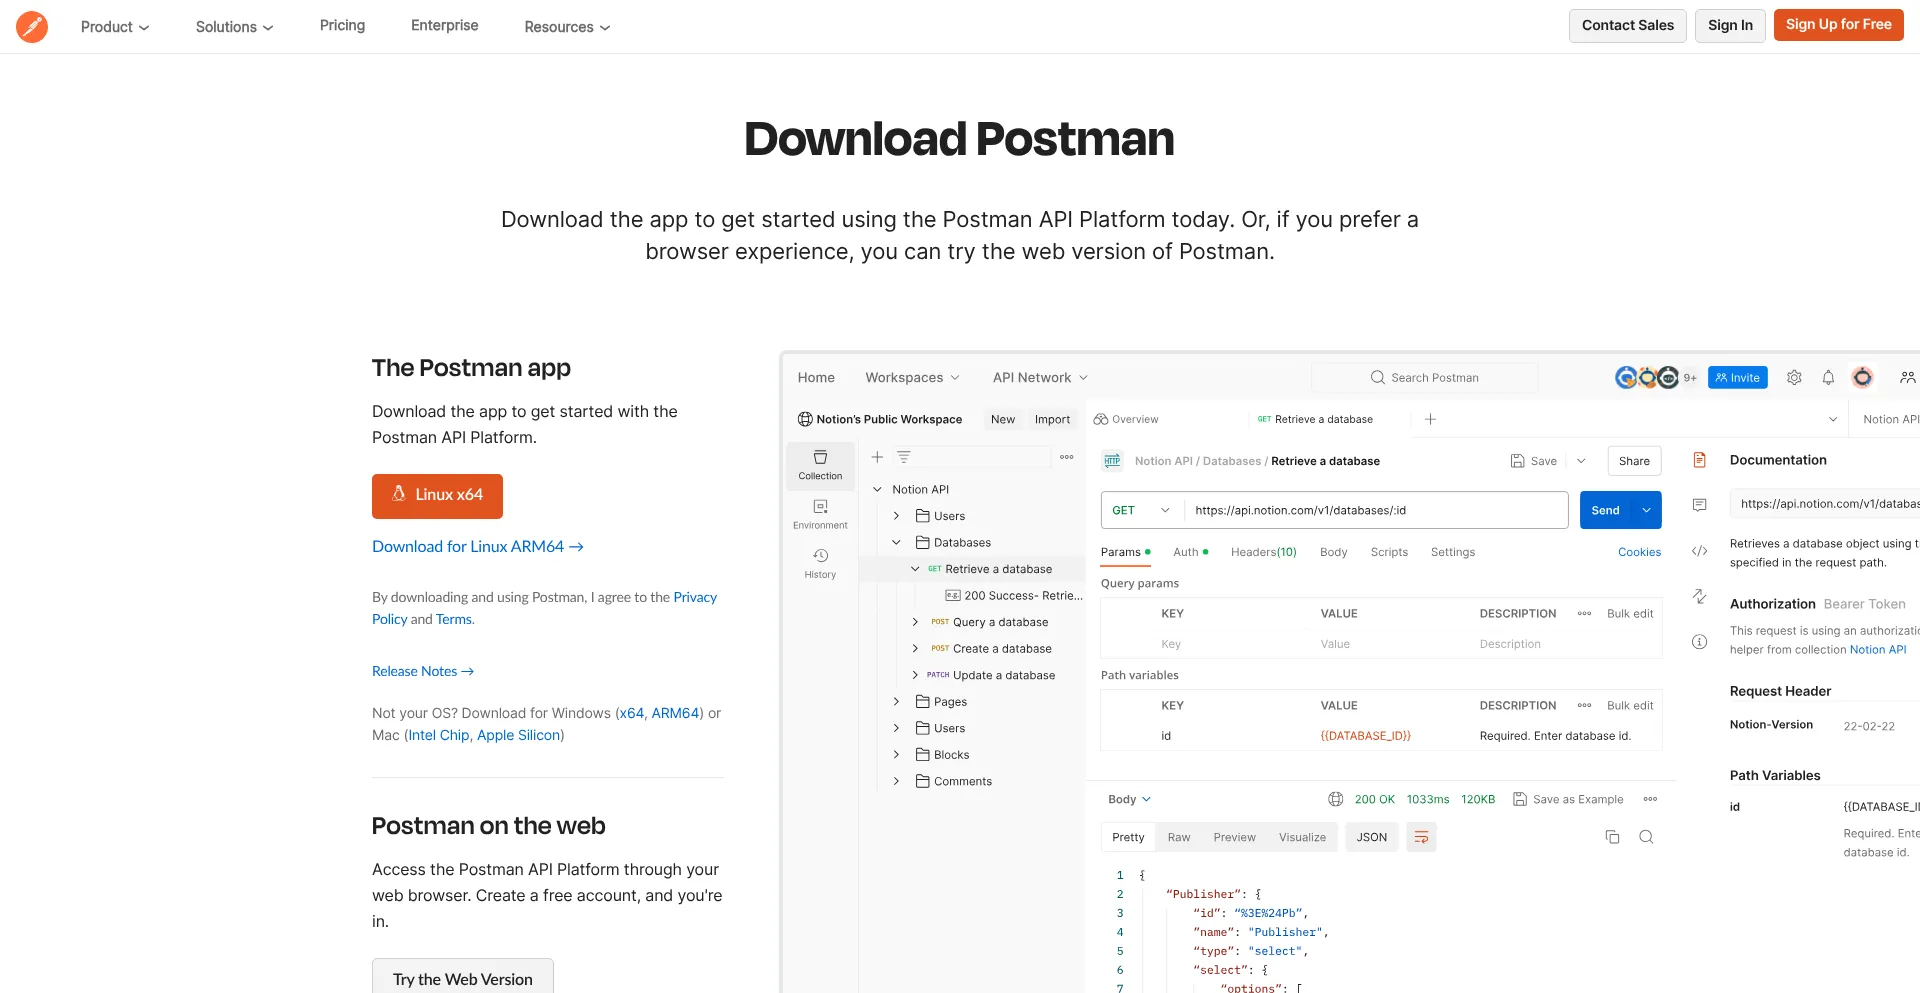Screen dimensions: 1920x993
Task: Click the Params tab green dot indicator
Action: (1147, 550)
